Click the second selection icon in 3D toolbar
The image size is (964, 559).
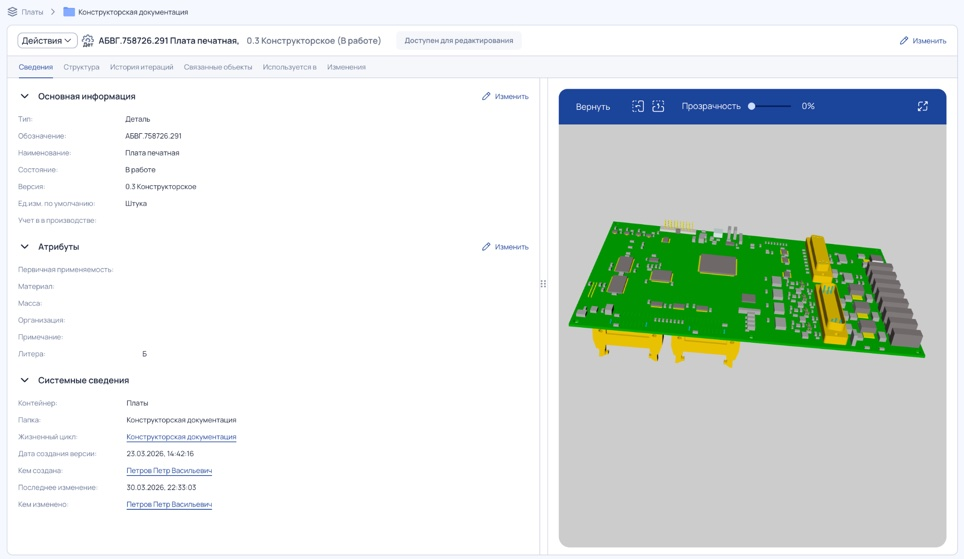pos(658,106)
